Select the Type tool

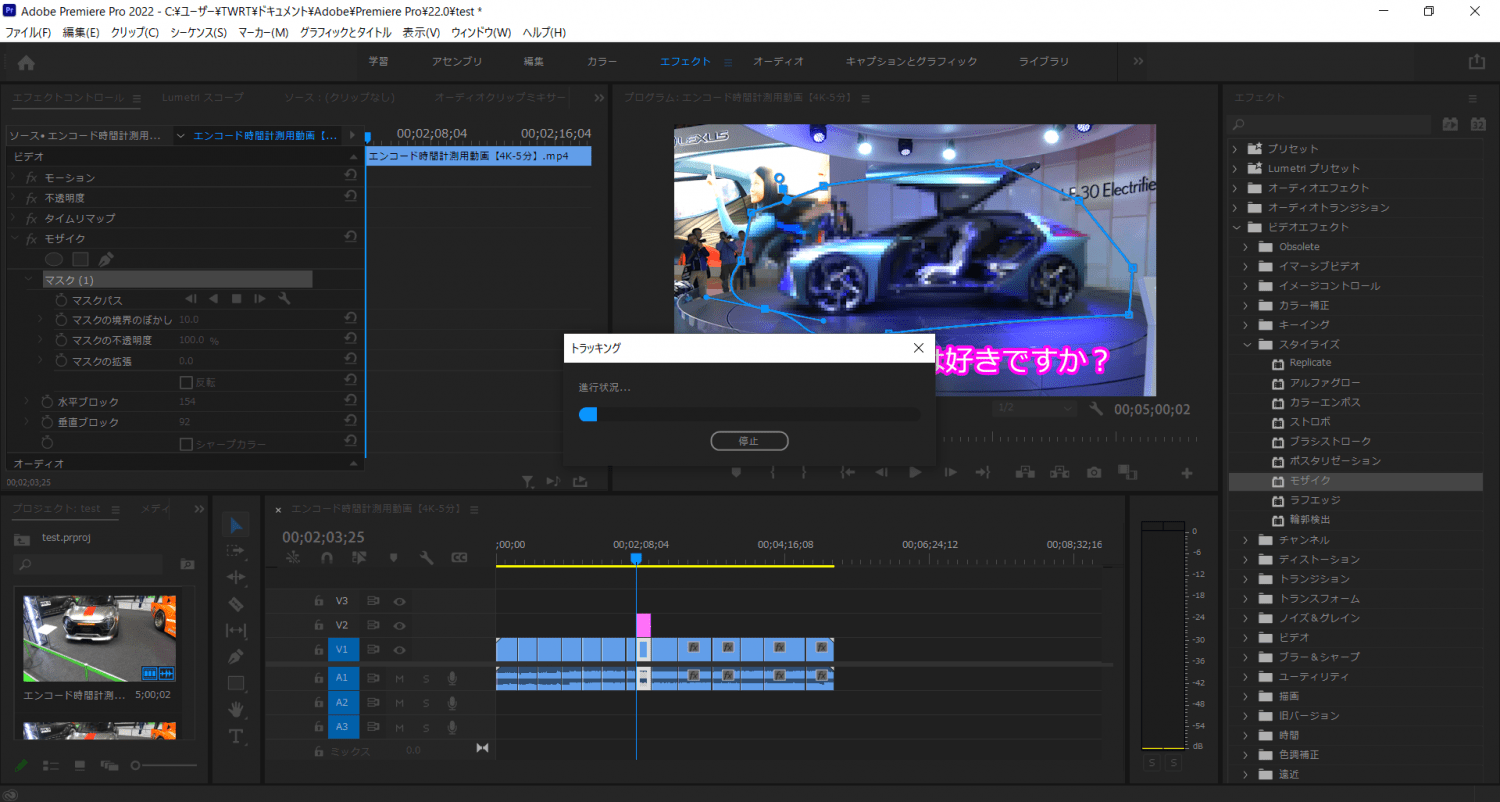coord(236,736)
